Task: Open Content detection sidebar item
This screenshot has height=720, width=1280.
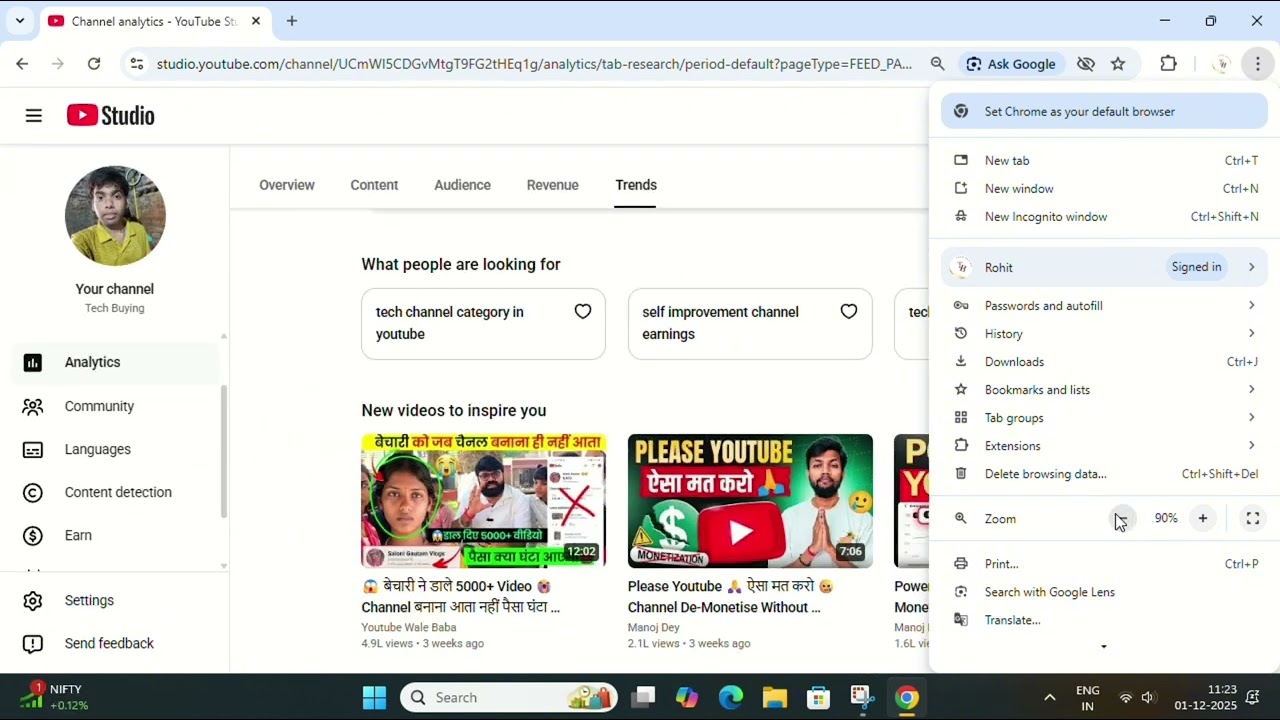Action: click(x=115, y=492)
